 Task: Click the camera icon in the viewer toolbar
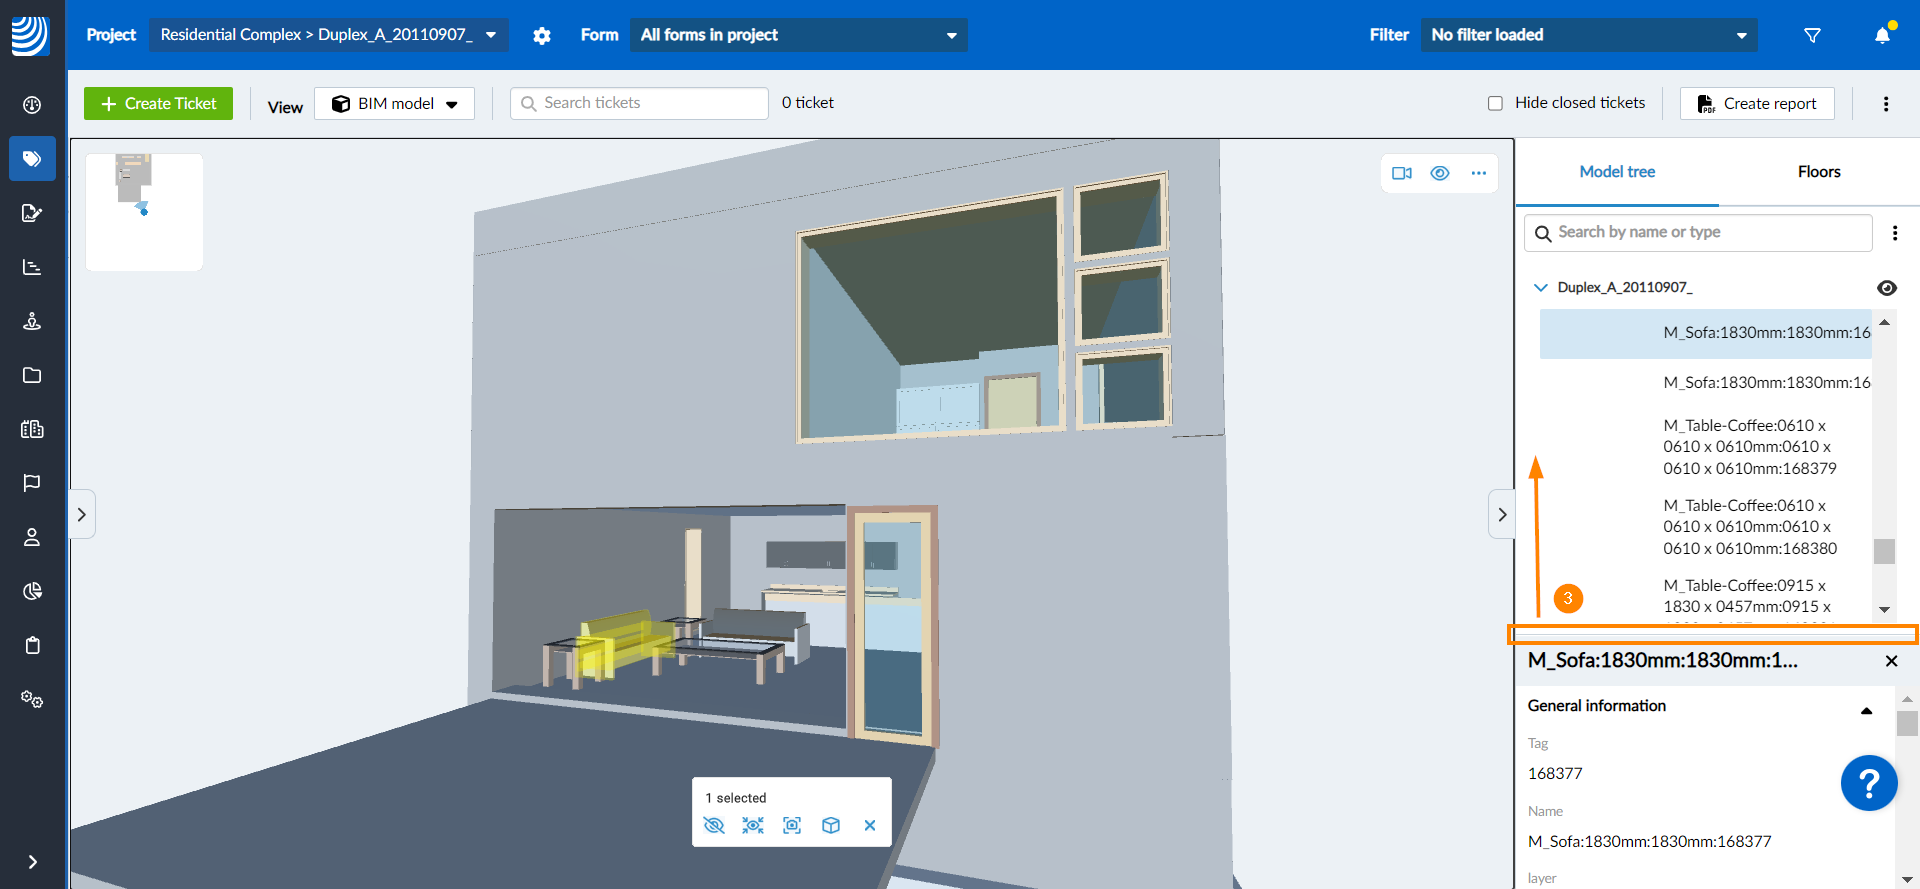click(x=1401, y=173)
